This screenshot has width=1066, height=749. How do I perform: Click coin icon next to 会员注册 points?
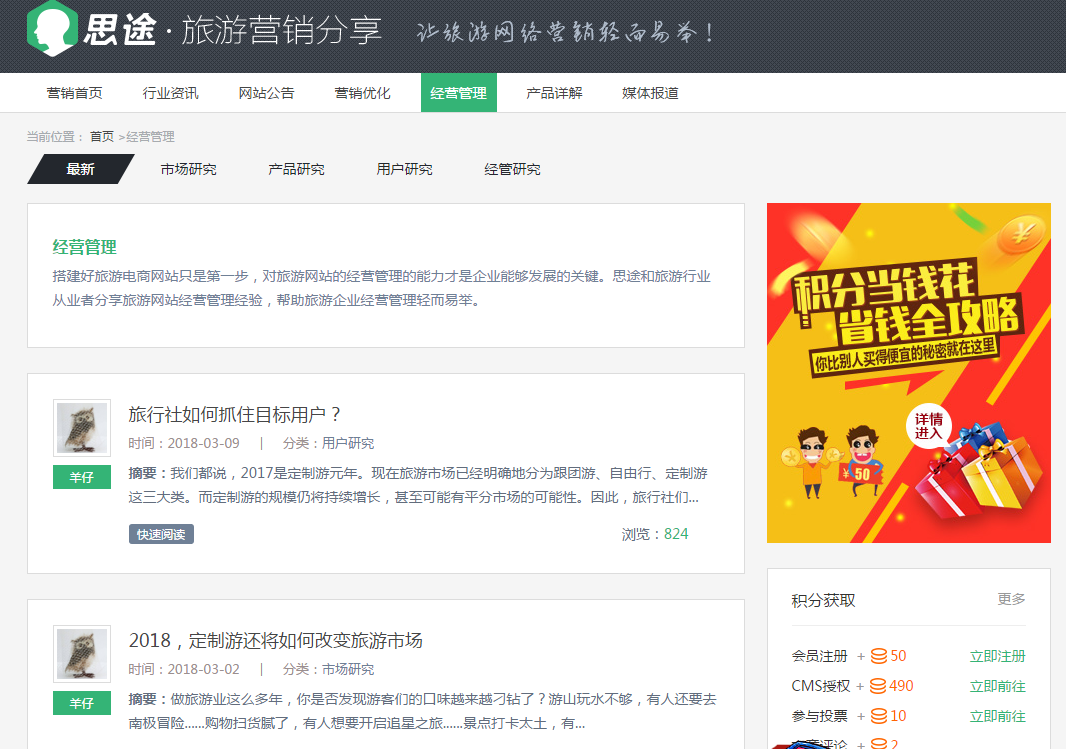878,656
